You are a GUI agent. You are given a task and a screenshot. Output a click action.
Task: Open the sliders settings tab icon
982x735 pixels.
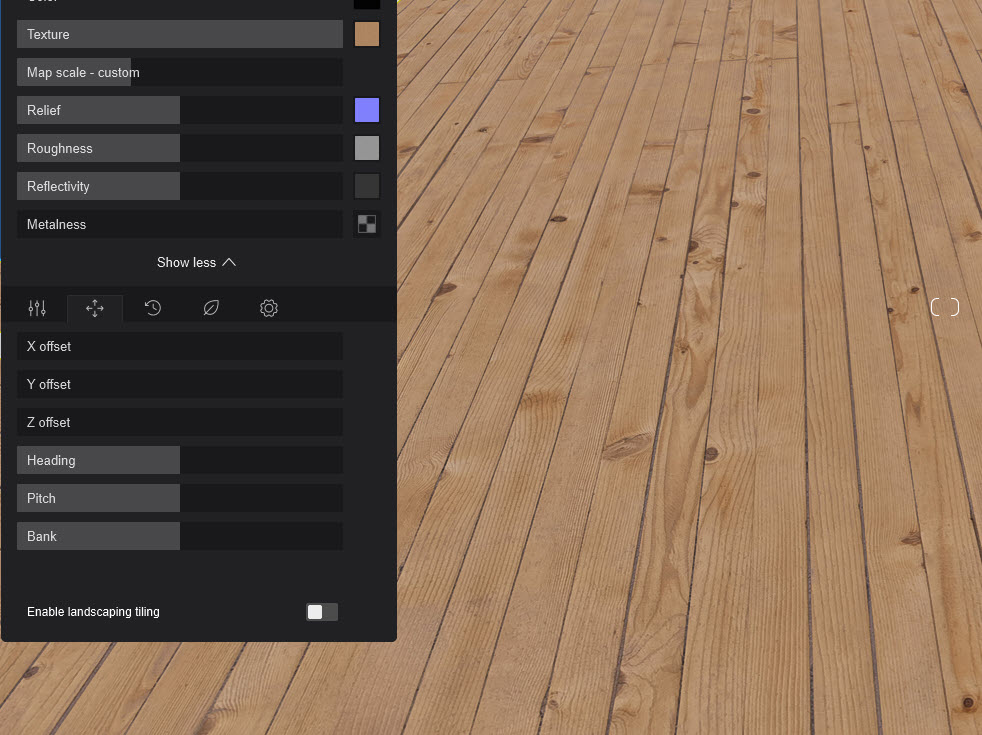point(37,308)
